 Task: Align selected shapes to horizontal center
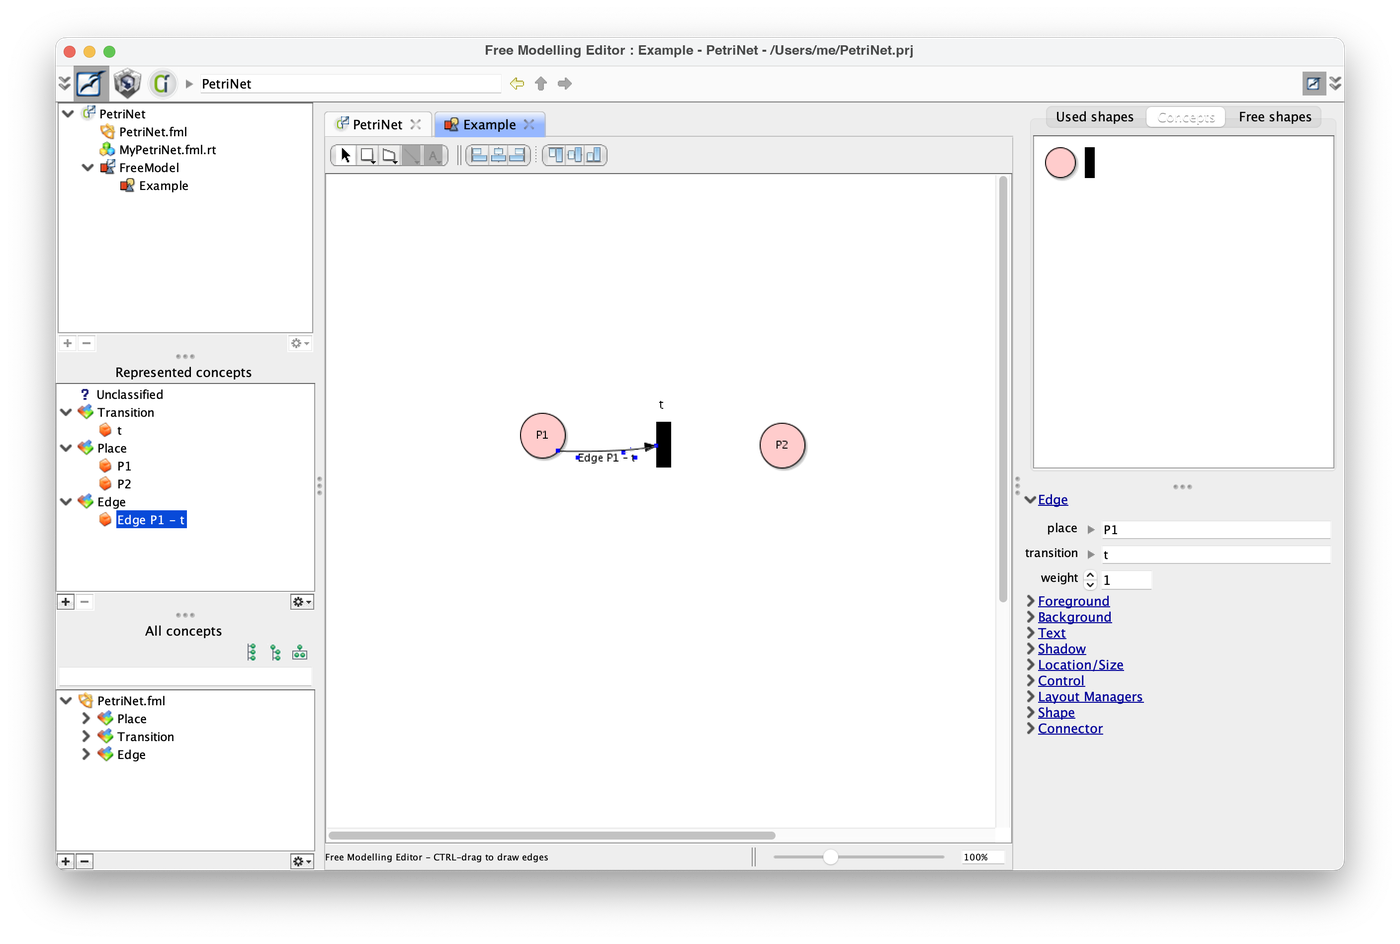pos(498,155)
